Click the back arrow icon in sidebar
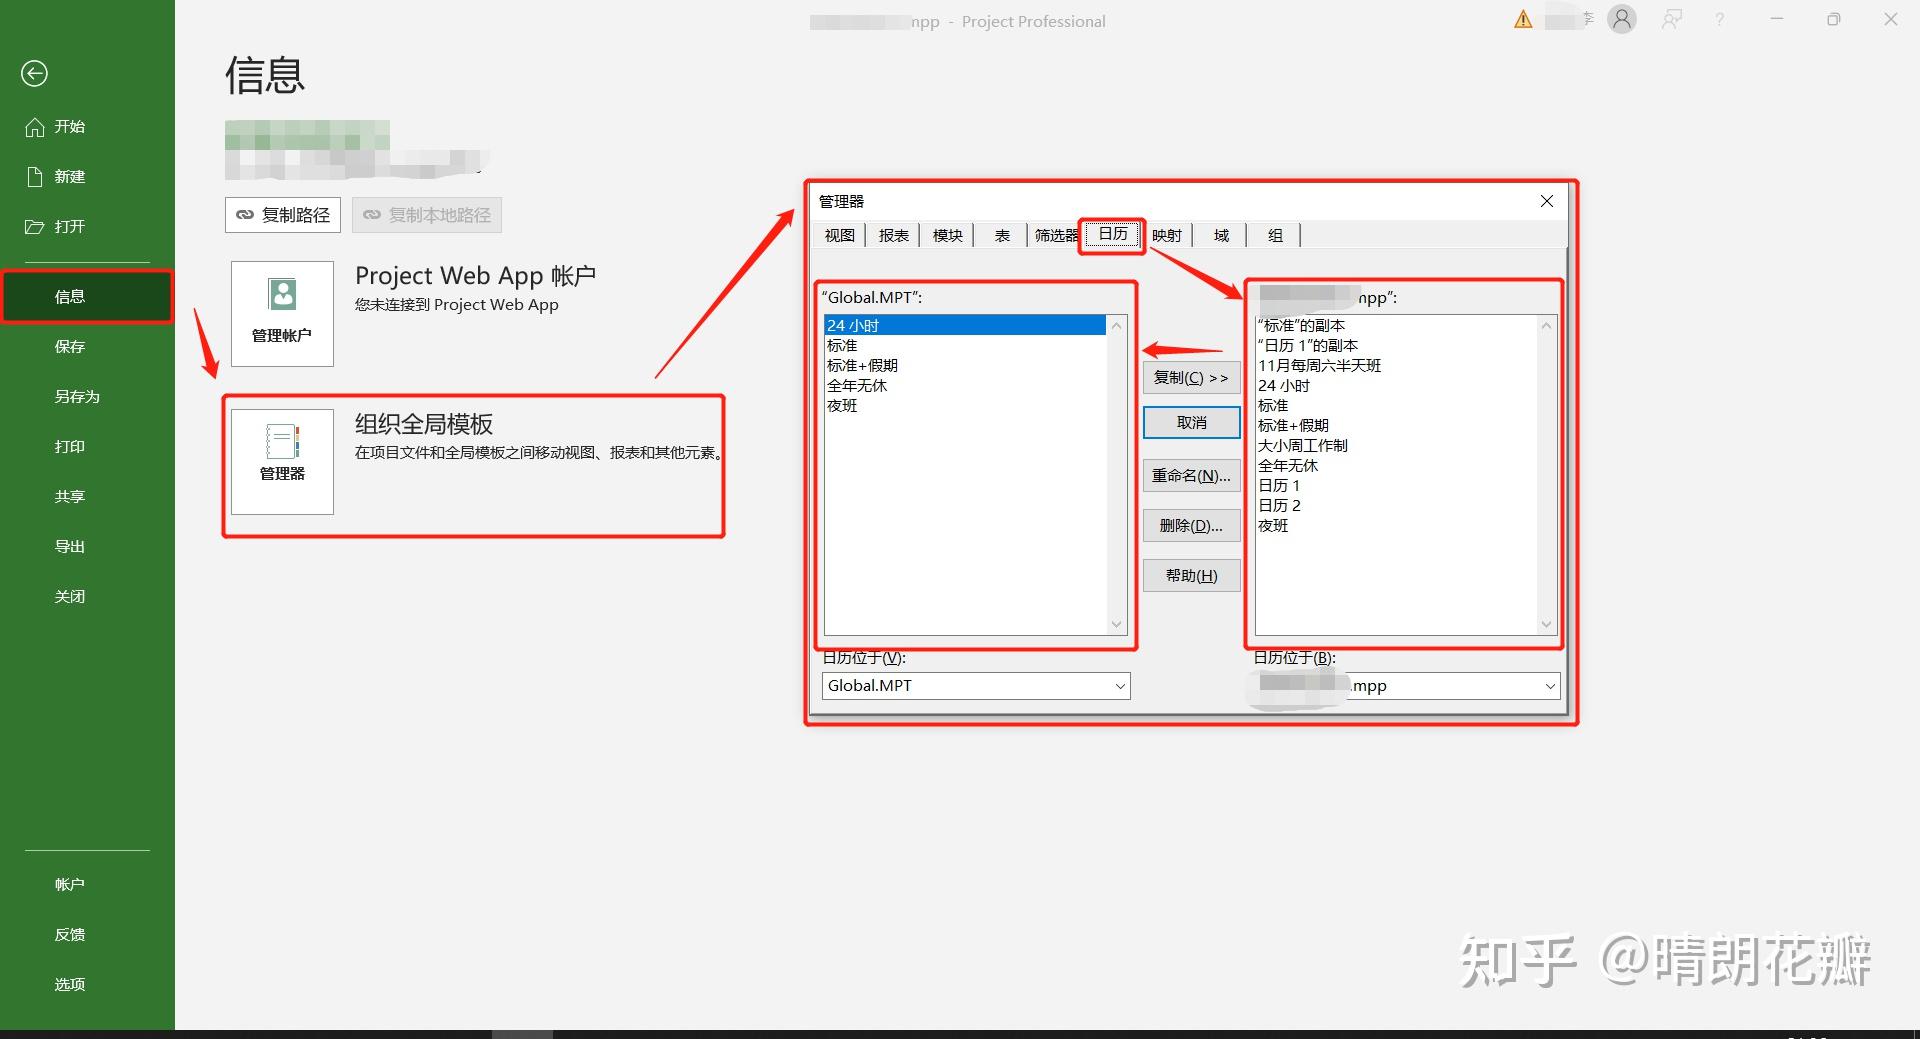 [x=34, y=73]
